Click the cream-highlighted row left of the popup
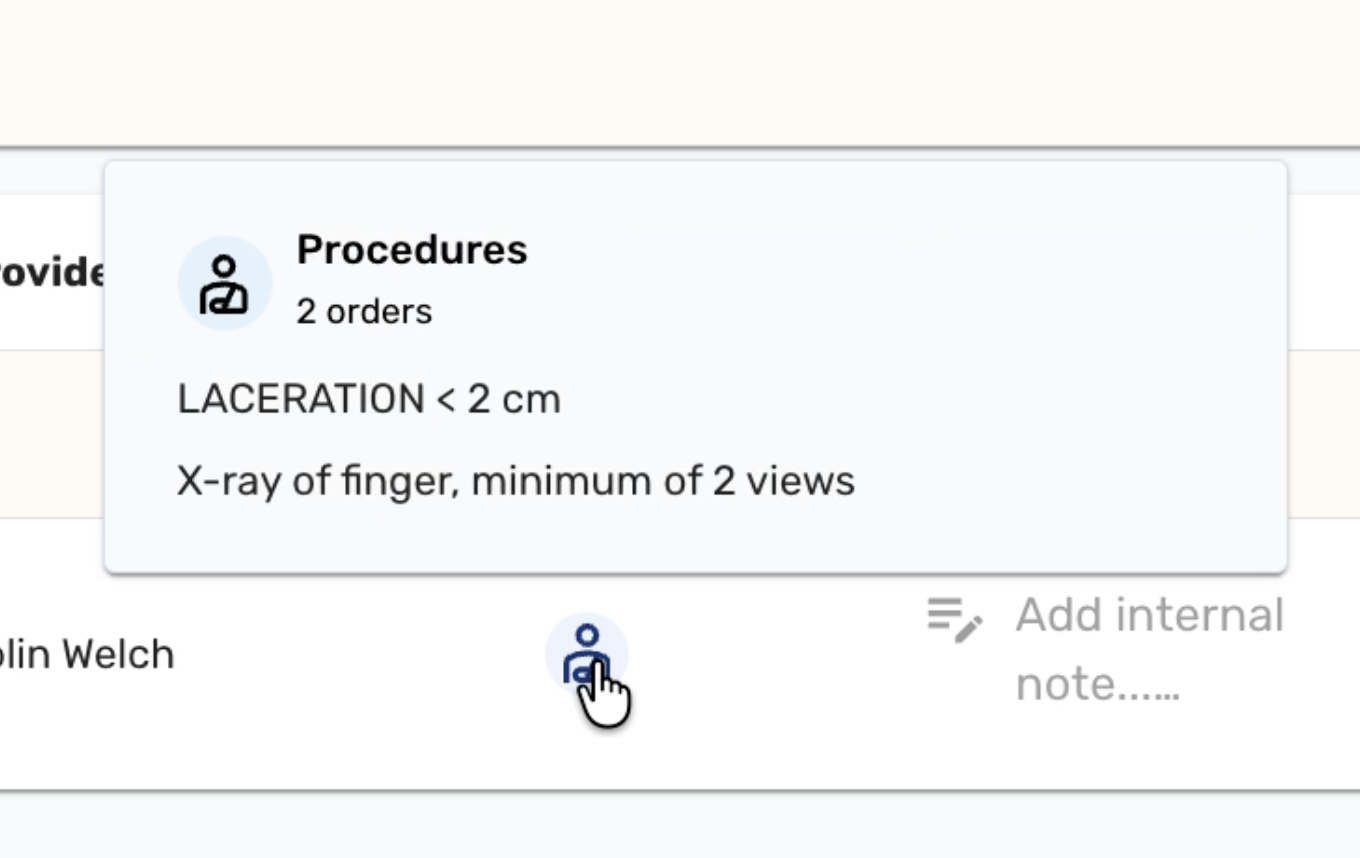Viewport: 1360px width, 858px height. pyautogui.click(x=50, y=433)
